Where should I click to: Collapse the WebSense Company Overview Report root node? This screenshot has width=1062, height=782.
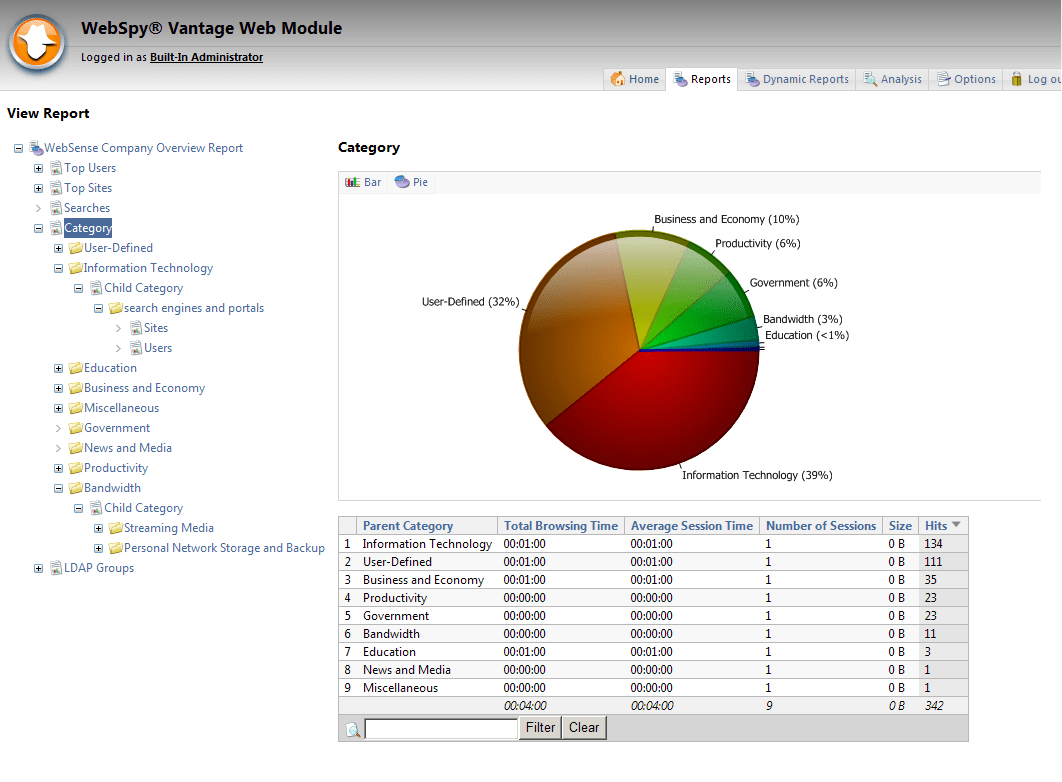[x=19, y=148]
